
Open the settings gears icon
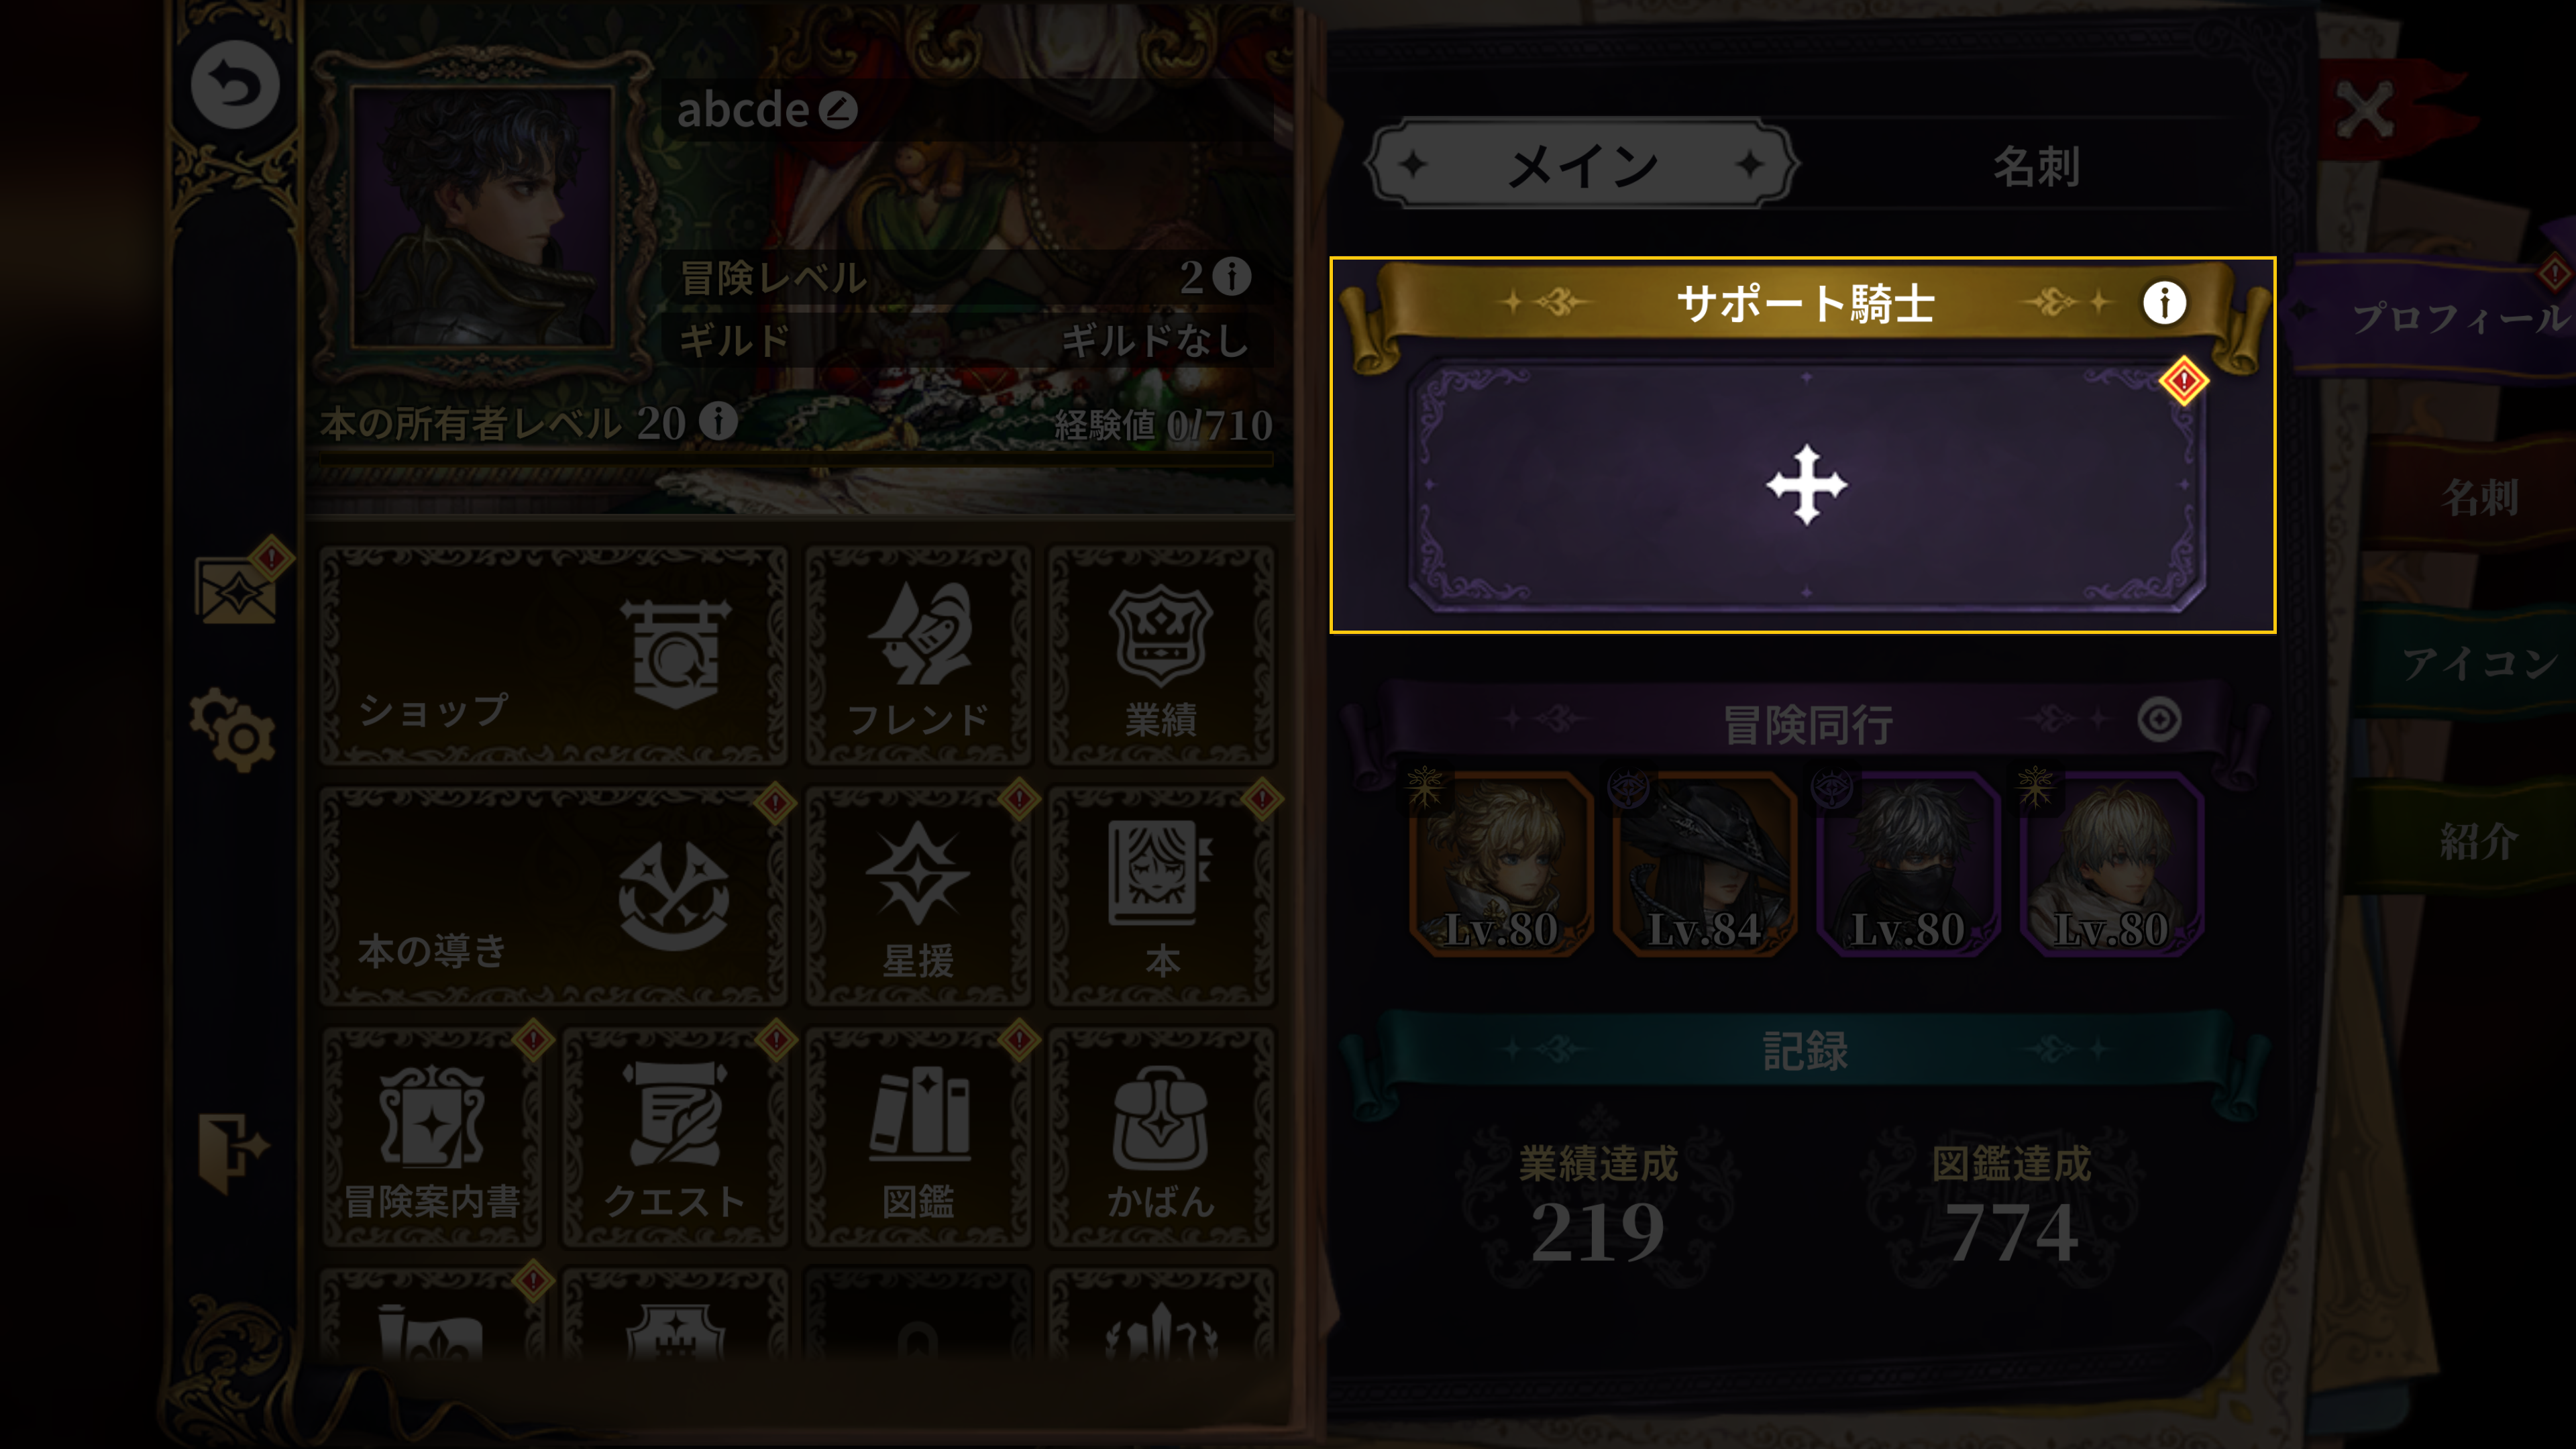coord(233,730)
